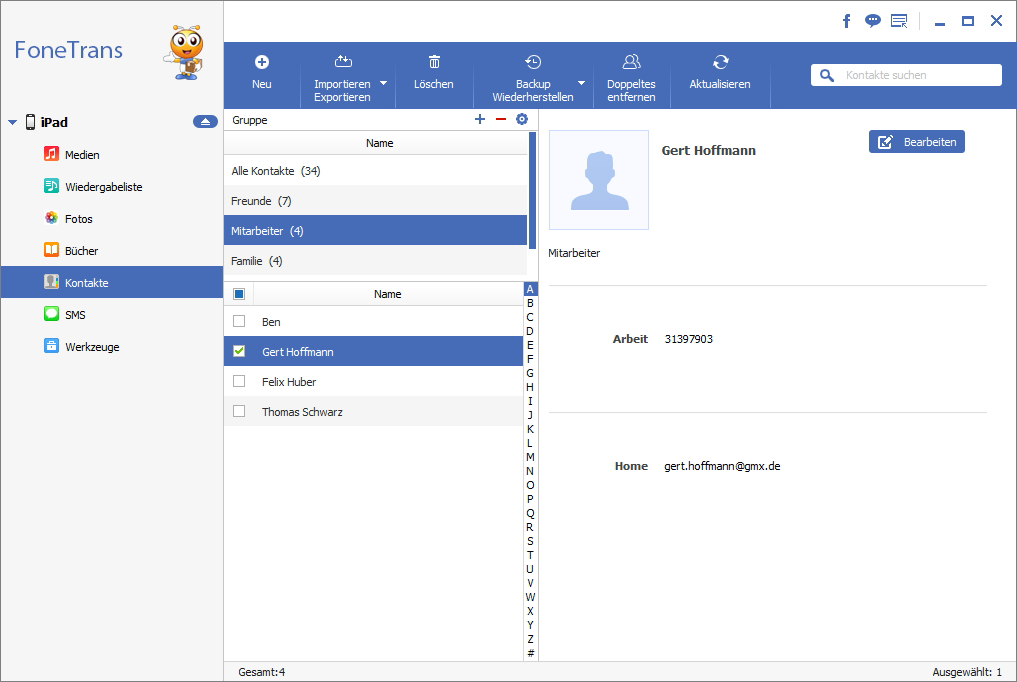1017x682 pixels.
Task: Click the Löschen trash icon
Action: tap(434, 62)
